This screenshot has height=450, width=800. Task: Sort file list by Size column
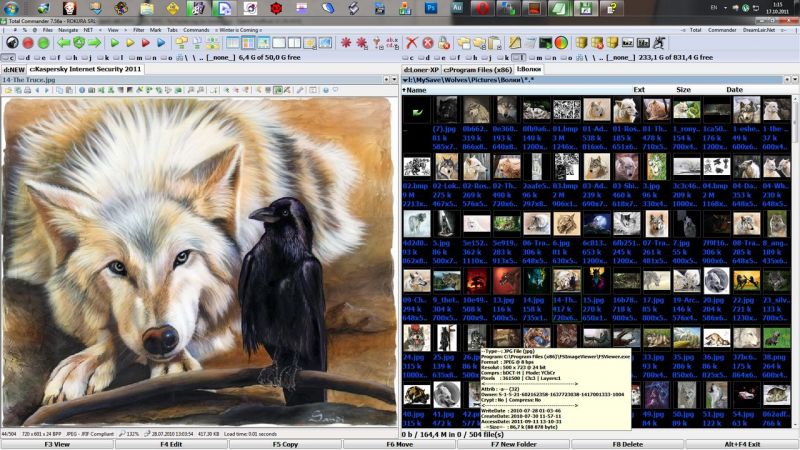click(683, 89)
